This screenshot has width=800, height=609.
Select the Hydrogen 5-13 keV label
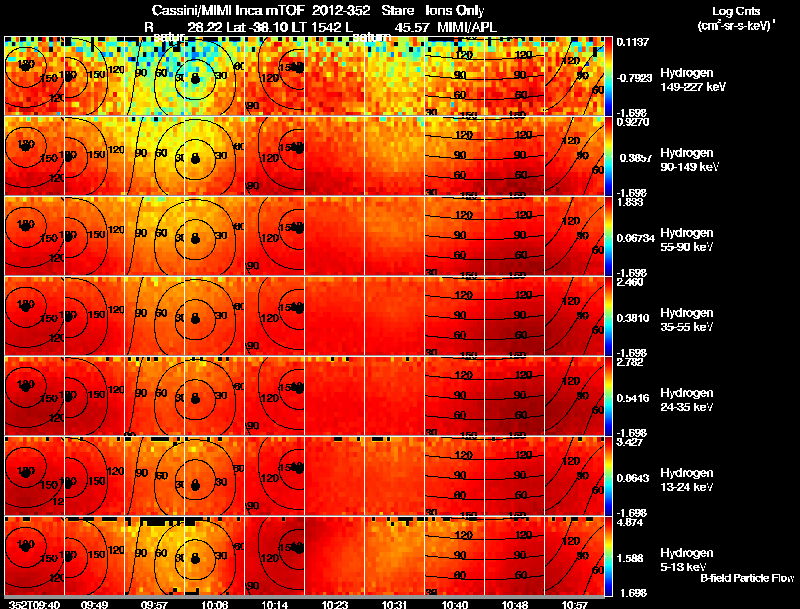[687, 560]
